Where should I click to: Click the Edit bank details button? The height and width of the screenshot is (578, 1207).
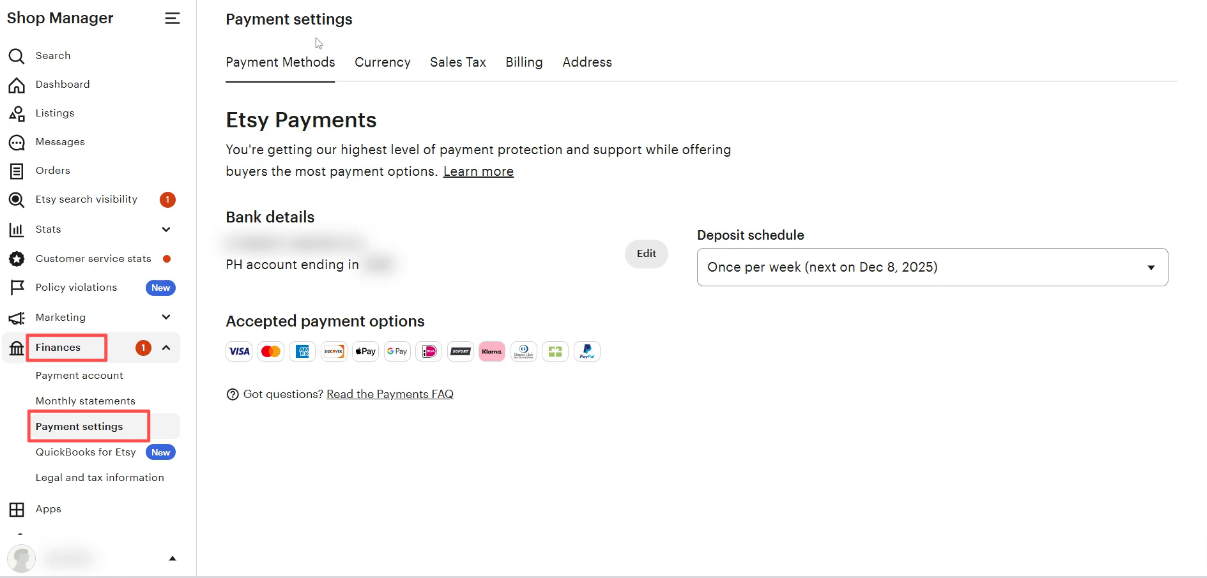(647, 254)
